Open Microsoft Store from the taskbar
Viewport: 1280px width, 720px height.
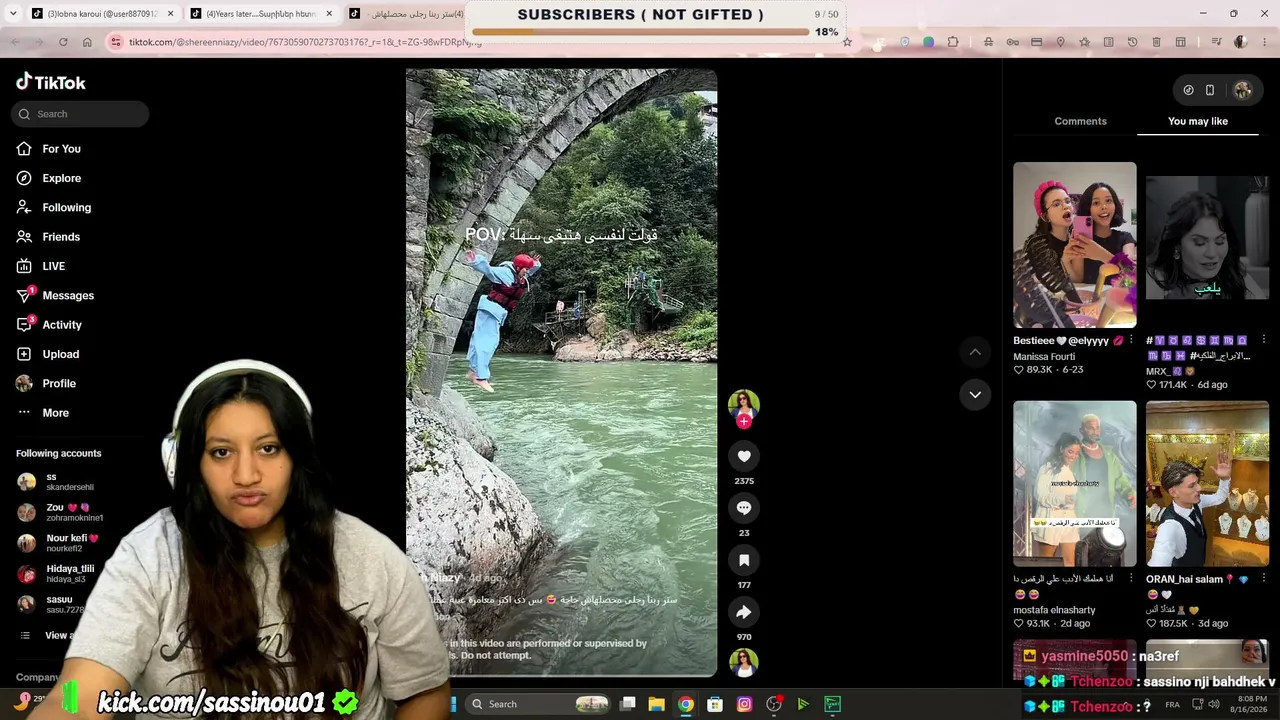[x=715, y=704]
